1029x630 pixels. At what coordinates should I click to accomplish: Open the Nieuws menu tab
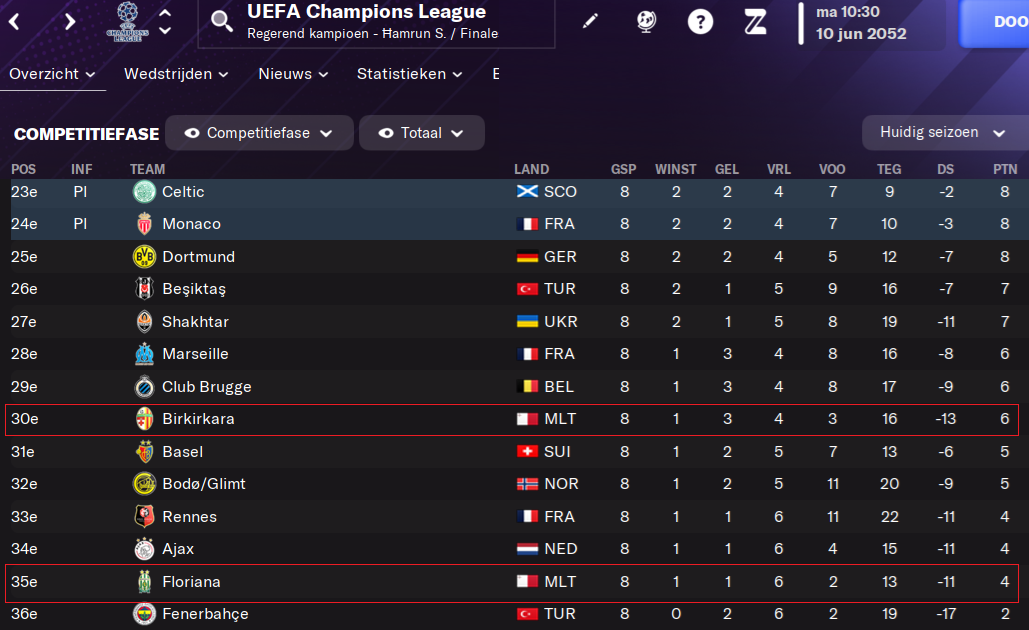[292, 74]
